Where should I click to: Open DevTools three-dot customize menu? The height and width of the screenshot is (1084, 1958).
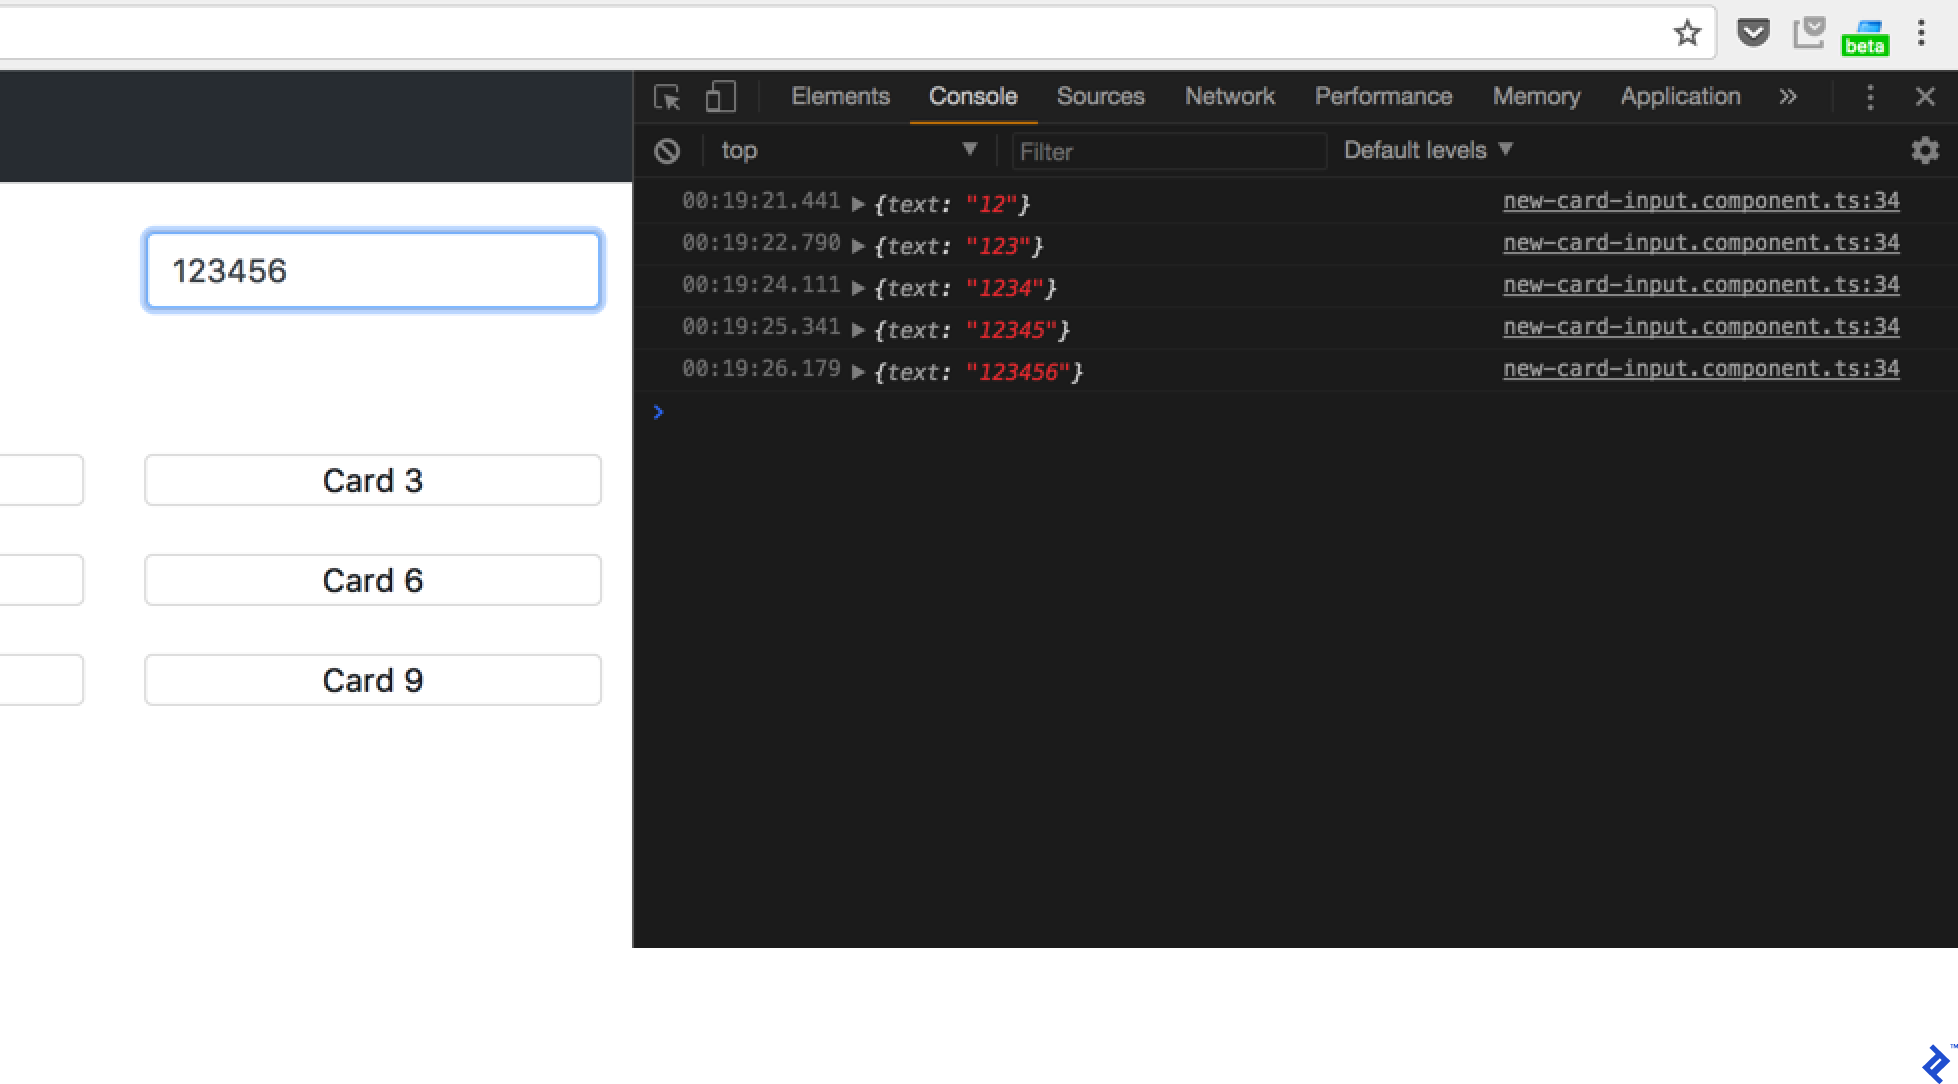tap(1869, 97)
